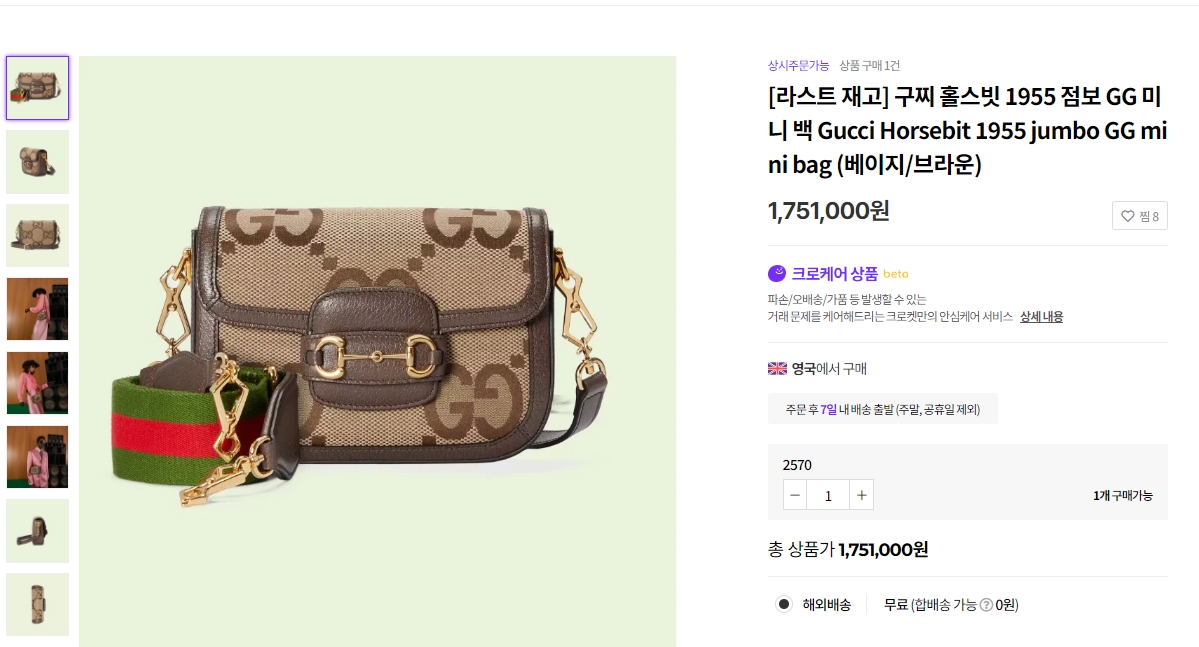1199x647 pixels.
Task: Click the main Gucci bag product image
Action: pyautogui.click(x=377, y=351)
